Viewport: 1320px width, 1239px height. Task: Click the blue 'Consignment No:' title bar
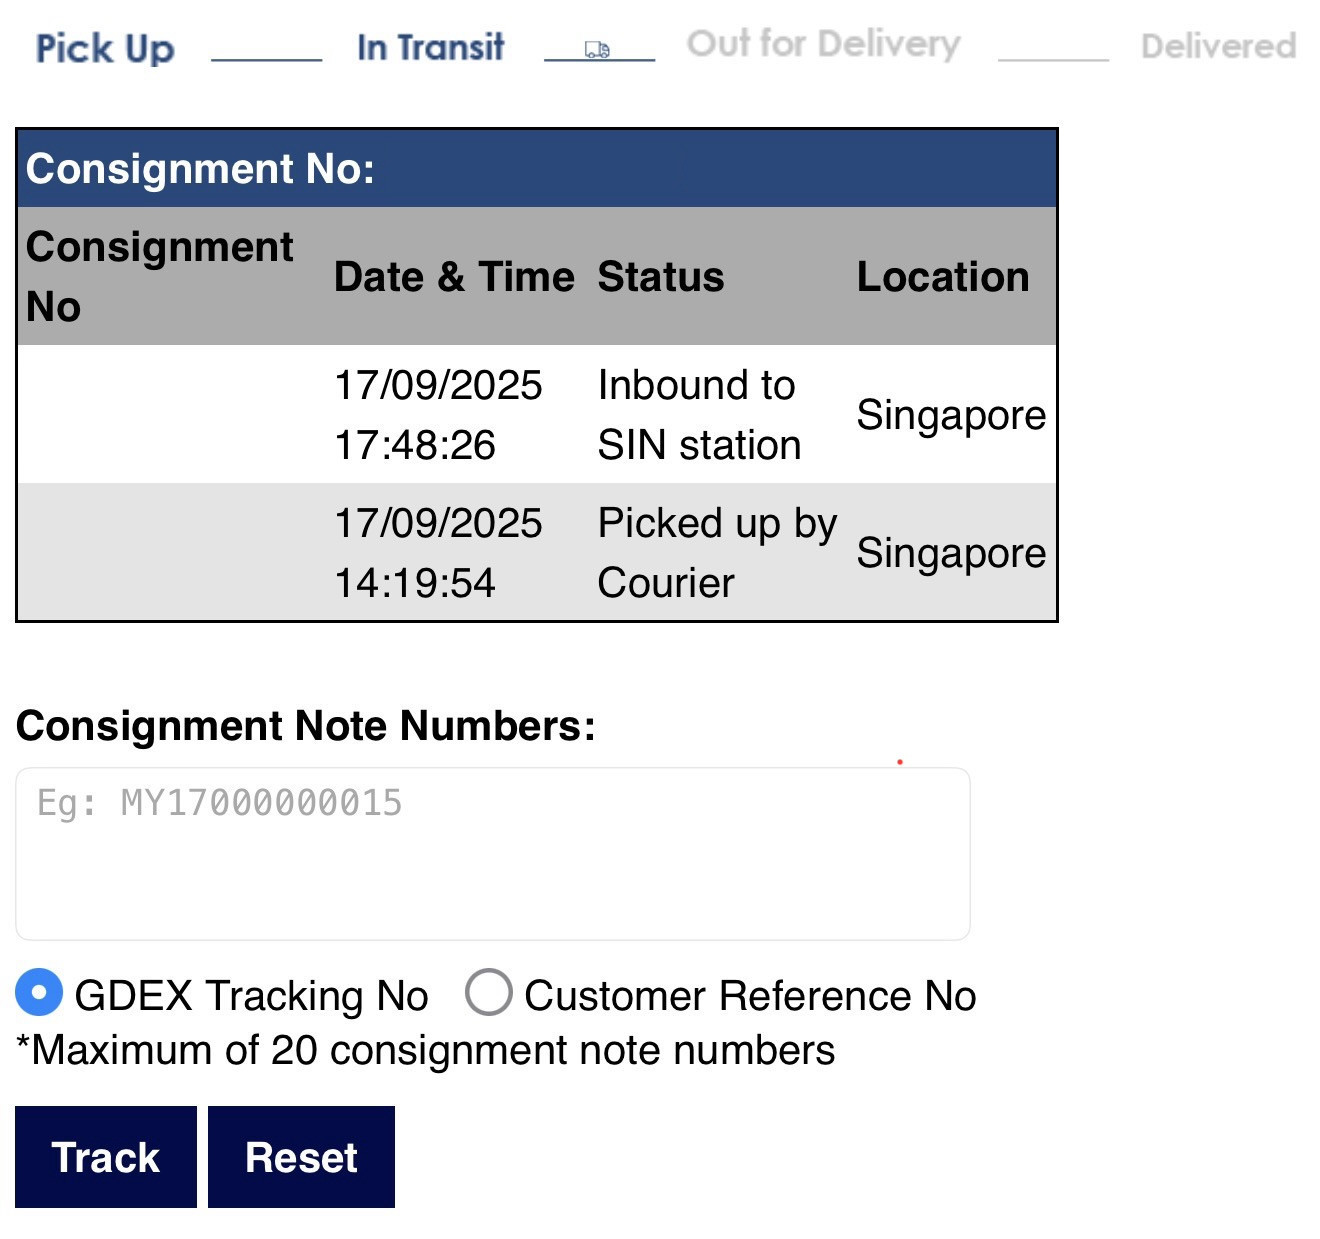[537, 169]
